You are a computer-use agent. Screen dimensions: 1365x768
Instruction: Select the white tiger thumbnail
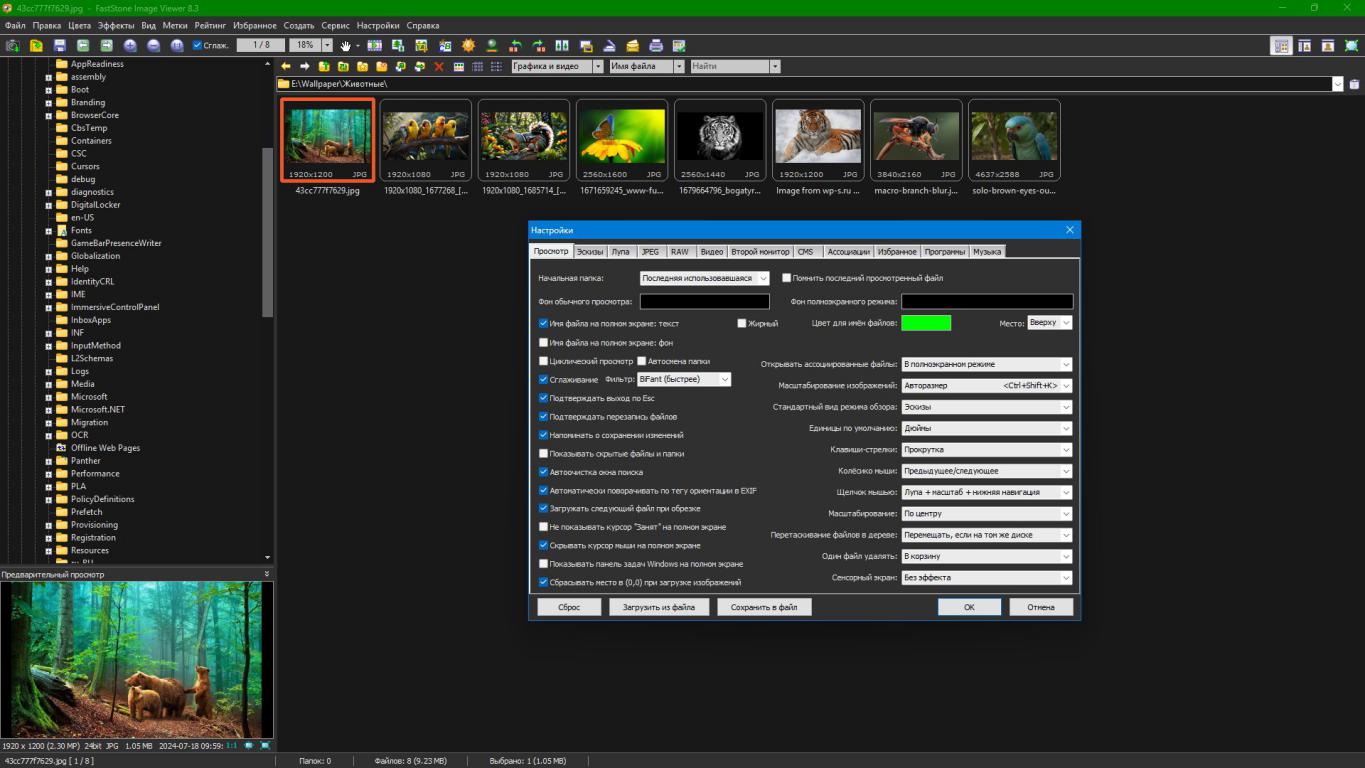tap(720, 137)
